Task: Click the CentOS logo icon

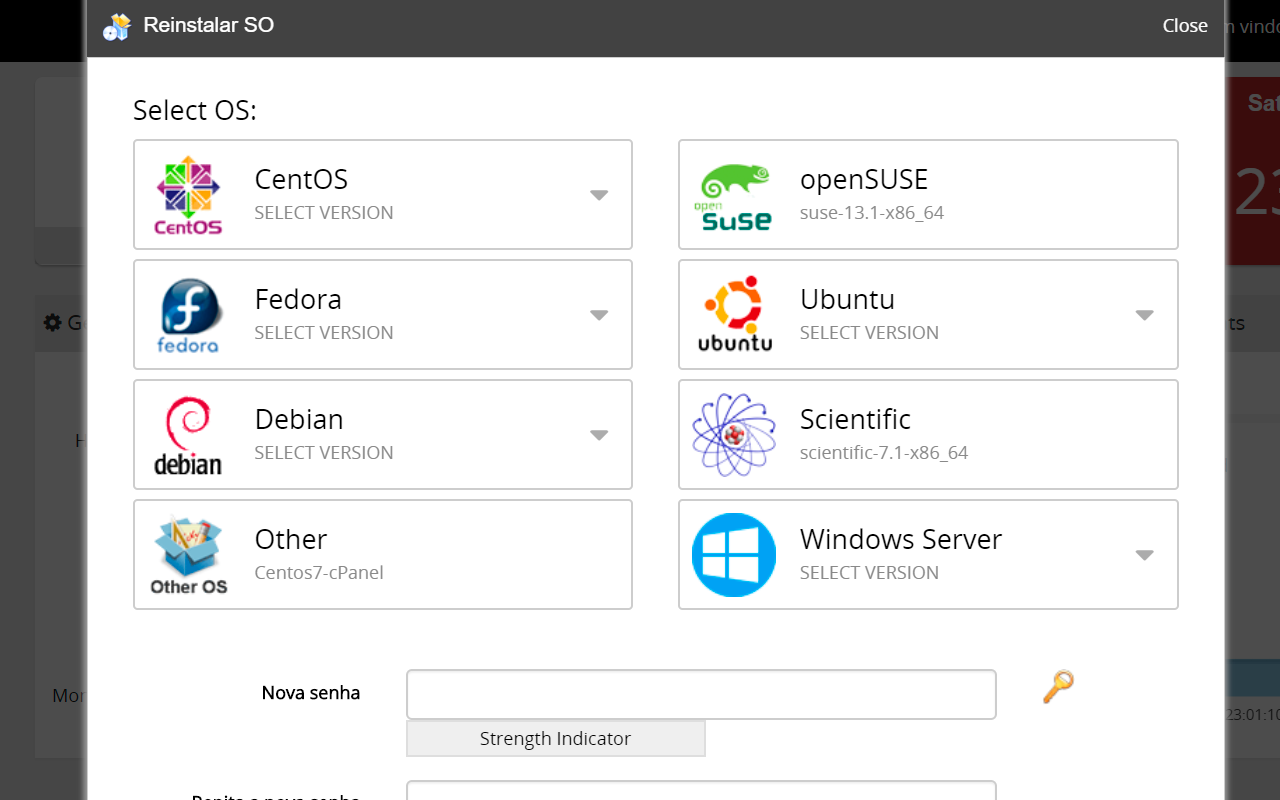Action: coord(188,195)
